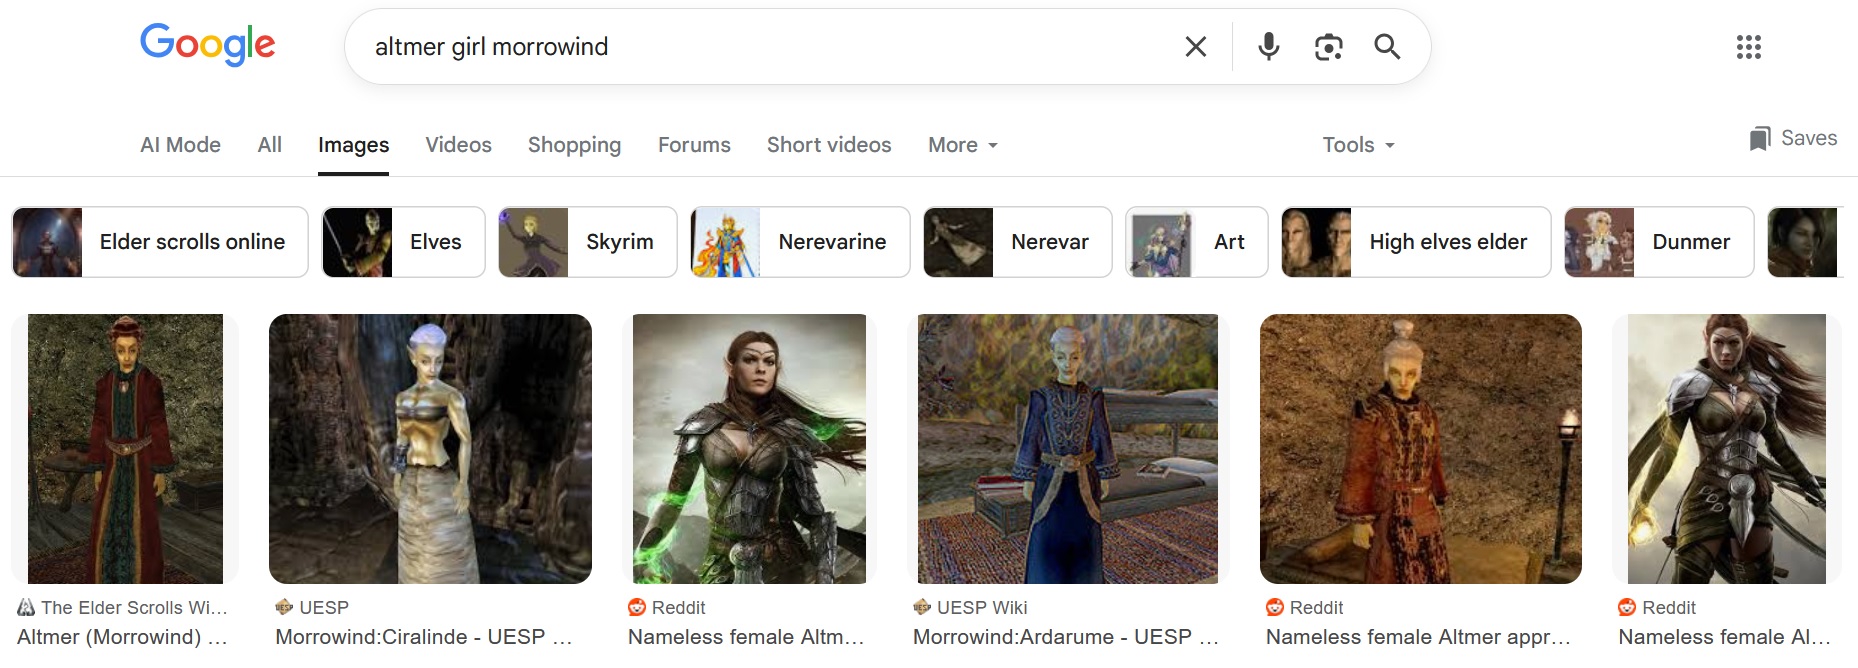Open the Saves bookmark icon
Screen dimensions: 1858x668
pyautogui.click(x=1759, y=138)
